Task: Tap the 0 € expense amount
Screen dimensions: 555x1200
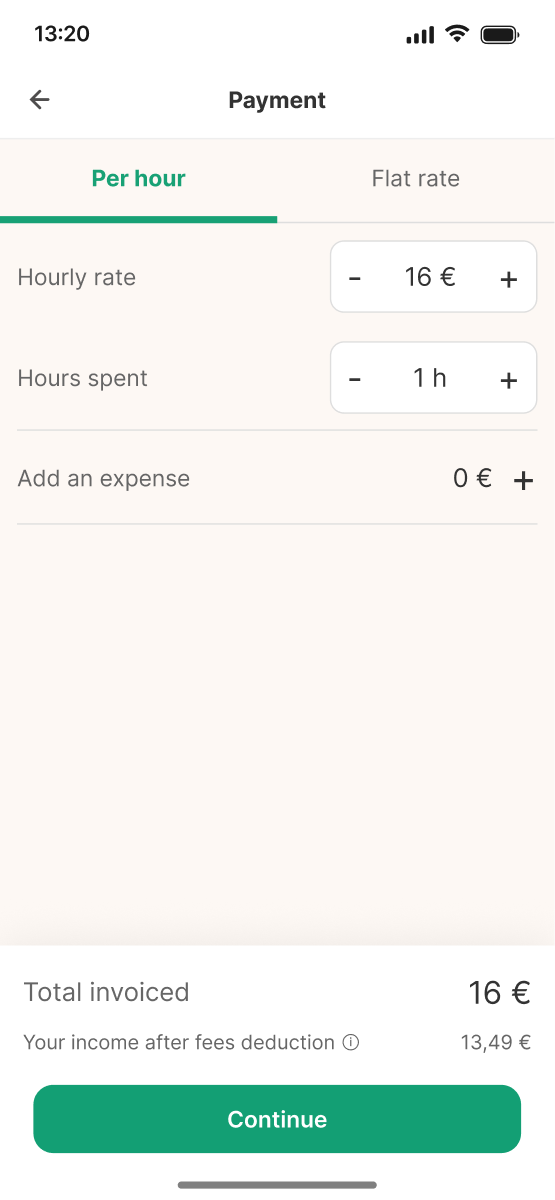Action: 472,478
